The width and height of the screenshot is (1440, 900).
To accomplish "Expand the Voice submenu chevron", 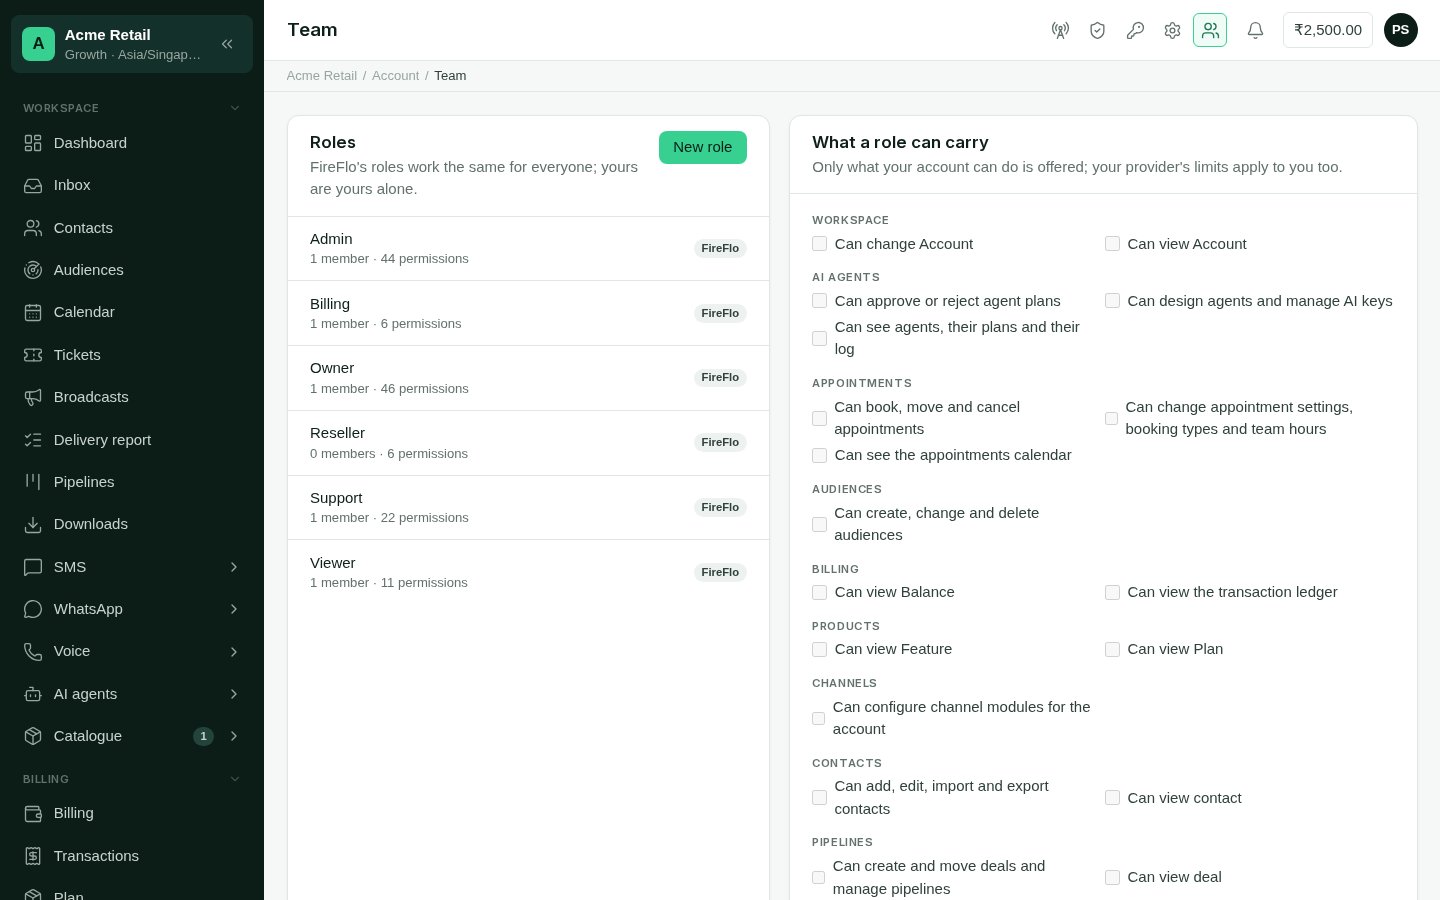I will pos(234,652).
